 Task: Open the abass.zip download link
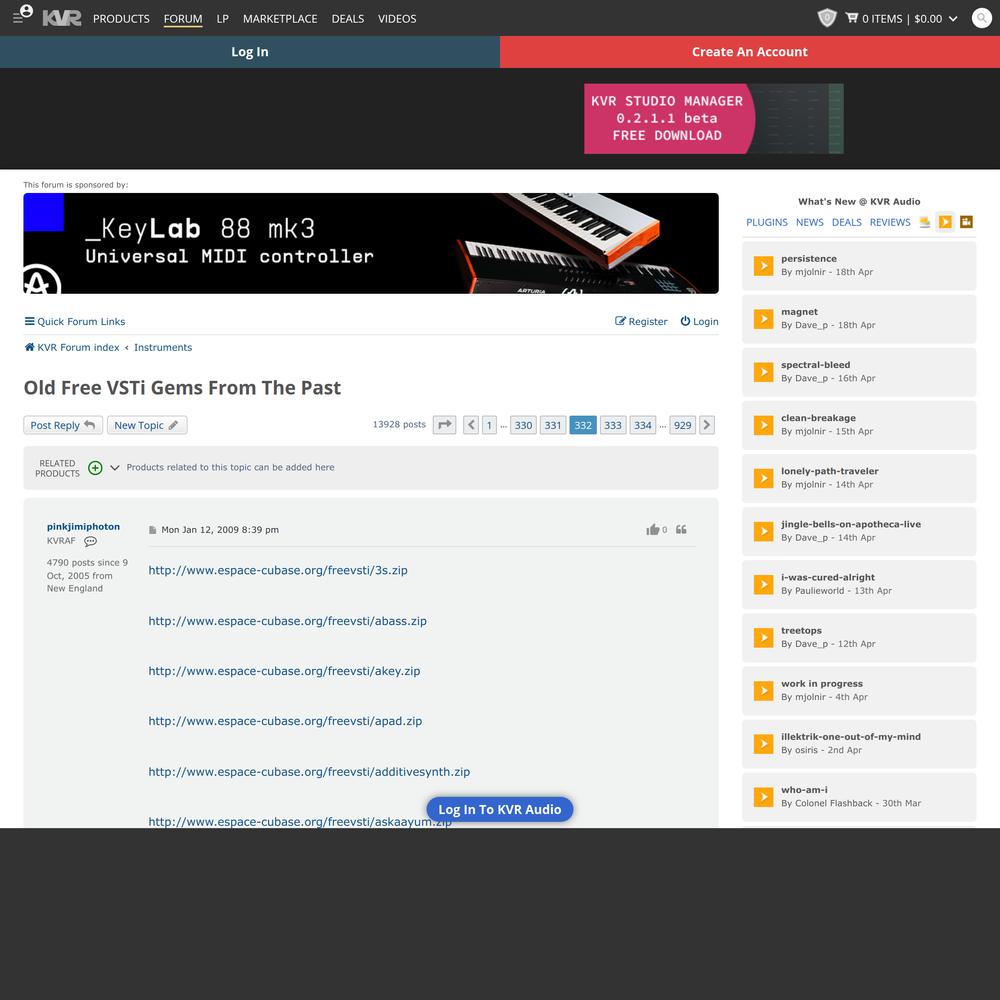point(287,621)
